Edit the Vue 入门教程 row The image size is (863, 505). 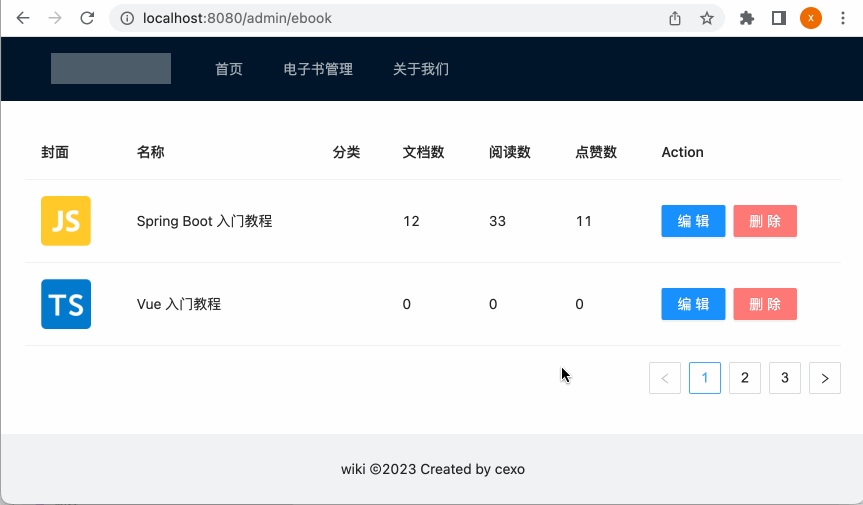click(x=693, y=304)
